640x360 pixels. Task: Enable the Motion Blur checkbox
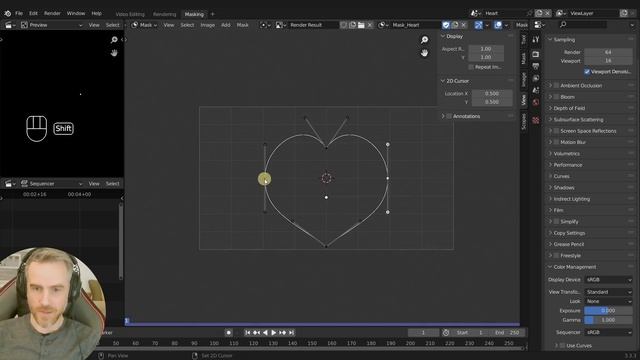[556, 142]
